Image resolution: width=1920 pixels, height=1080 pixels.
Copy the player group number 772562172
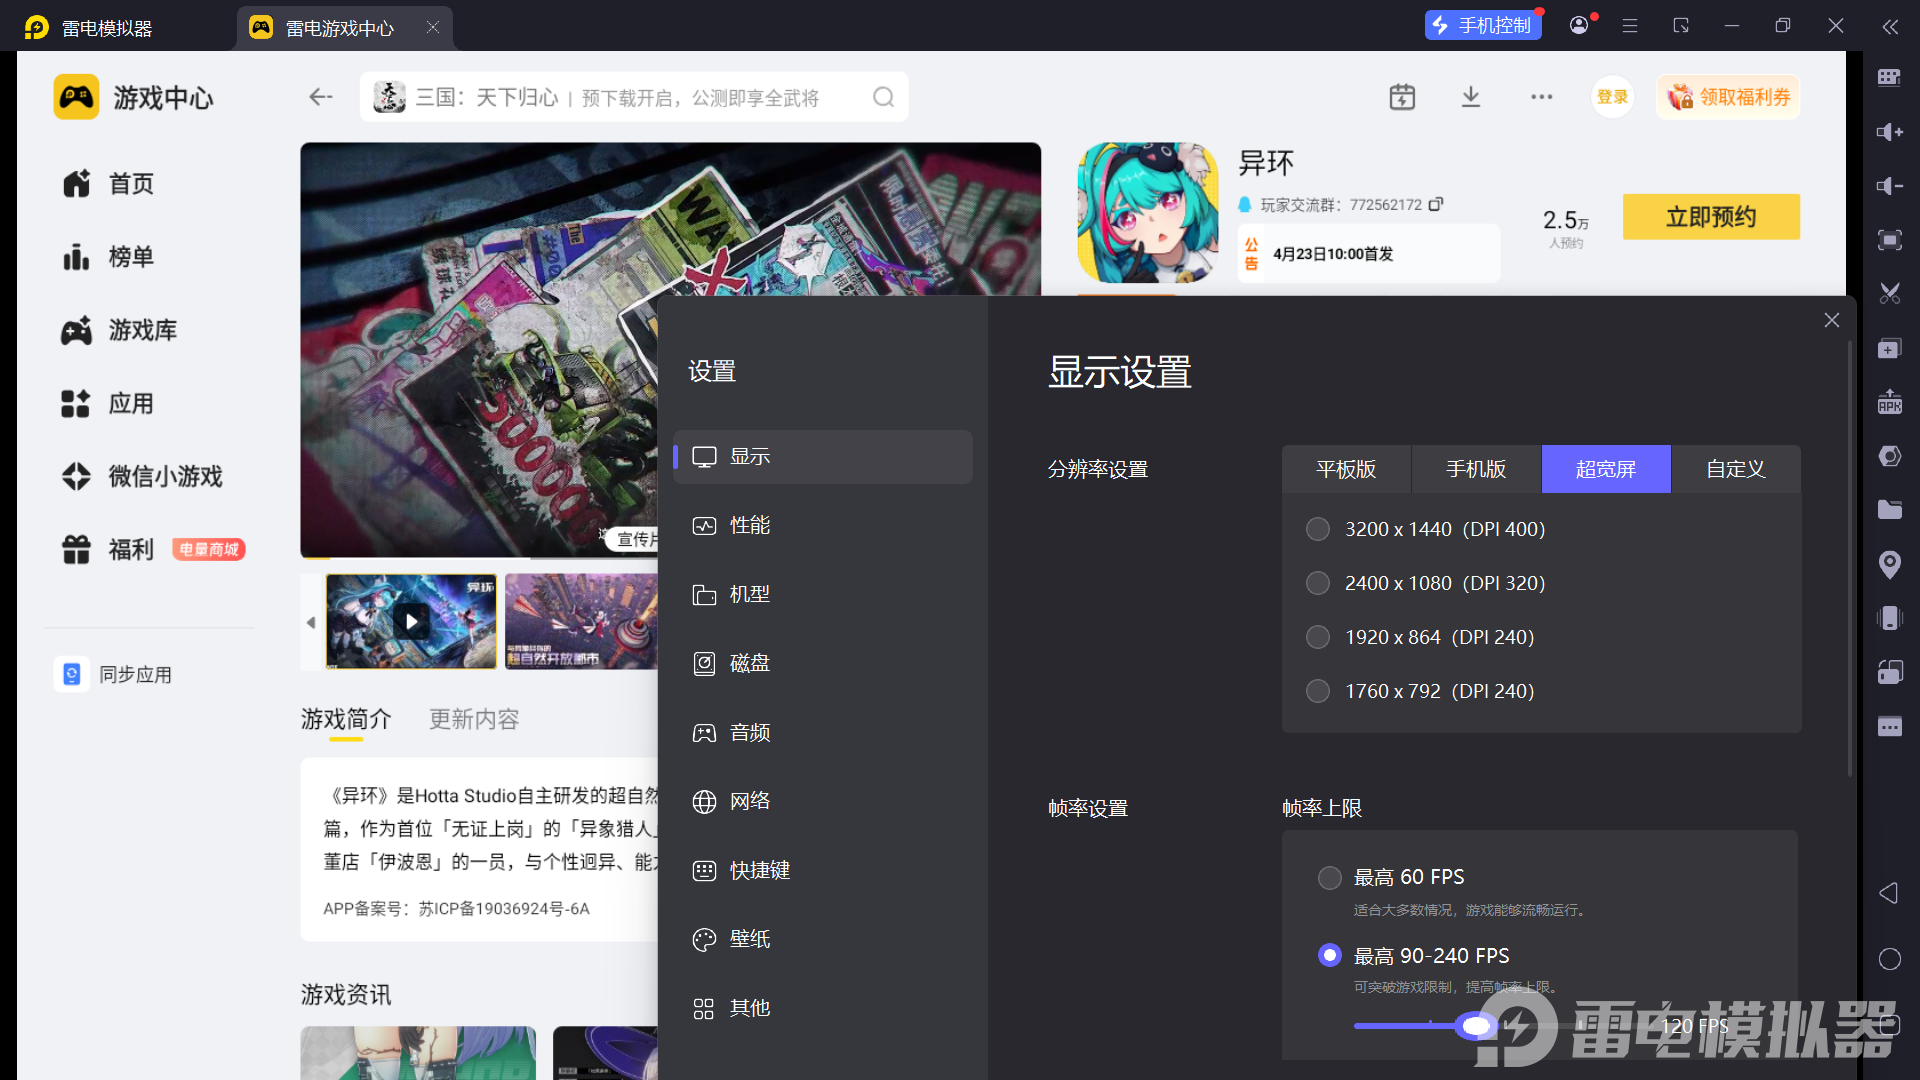point(1435,204)
